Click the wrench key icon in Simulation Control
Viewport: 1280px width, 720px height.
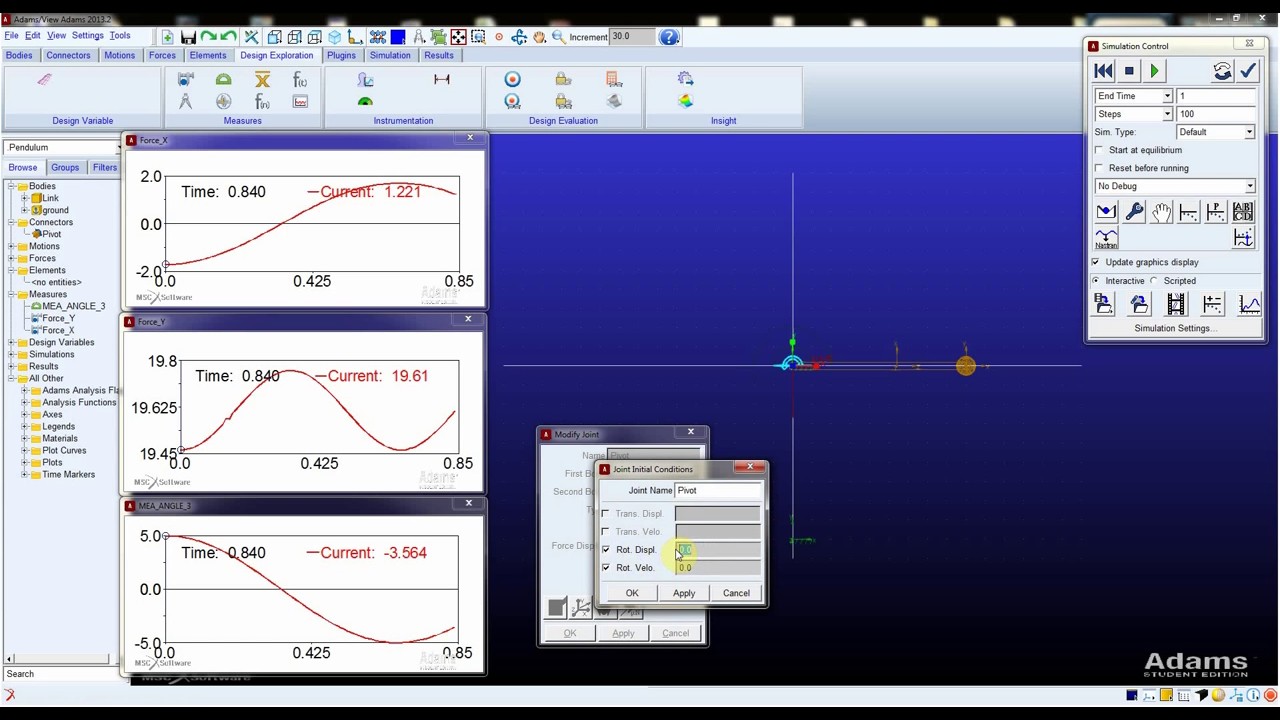click(1134, 211)
